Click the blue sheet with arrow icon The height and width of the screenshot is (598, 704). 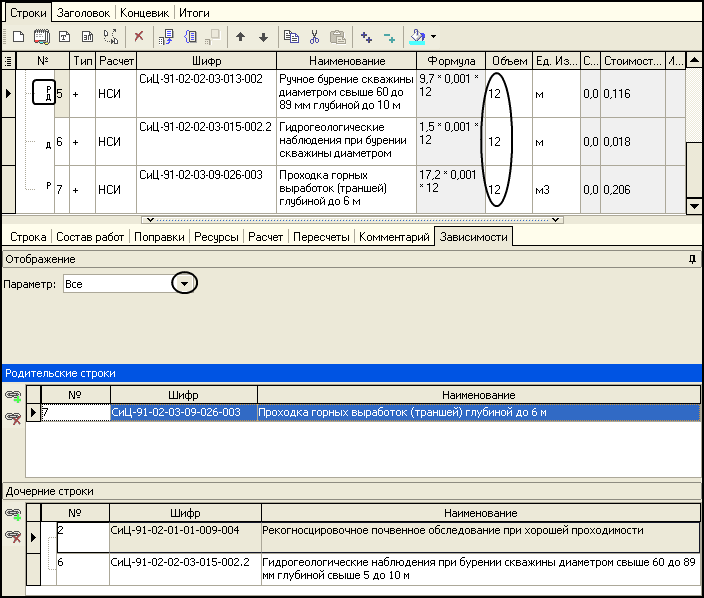click(x=167, y=37)
